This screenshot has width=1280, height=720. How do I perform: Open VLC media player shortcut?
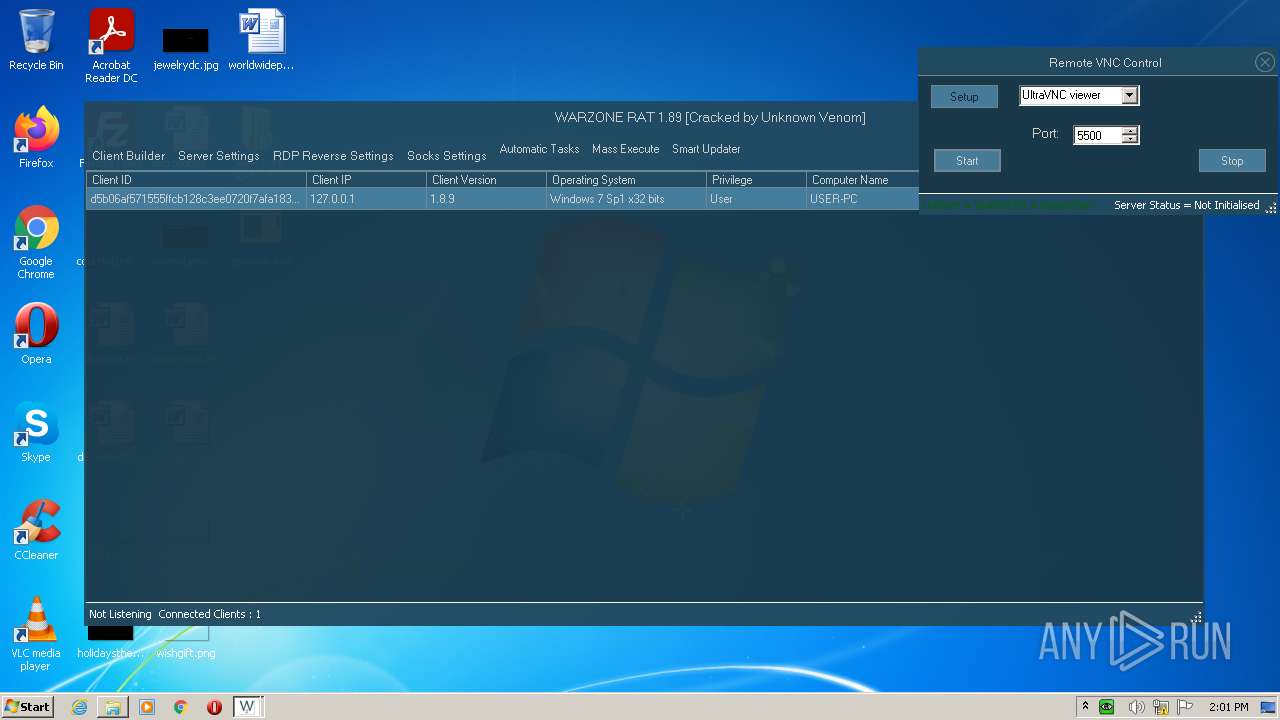click(36, 634)
